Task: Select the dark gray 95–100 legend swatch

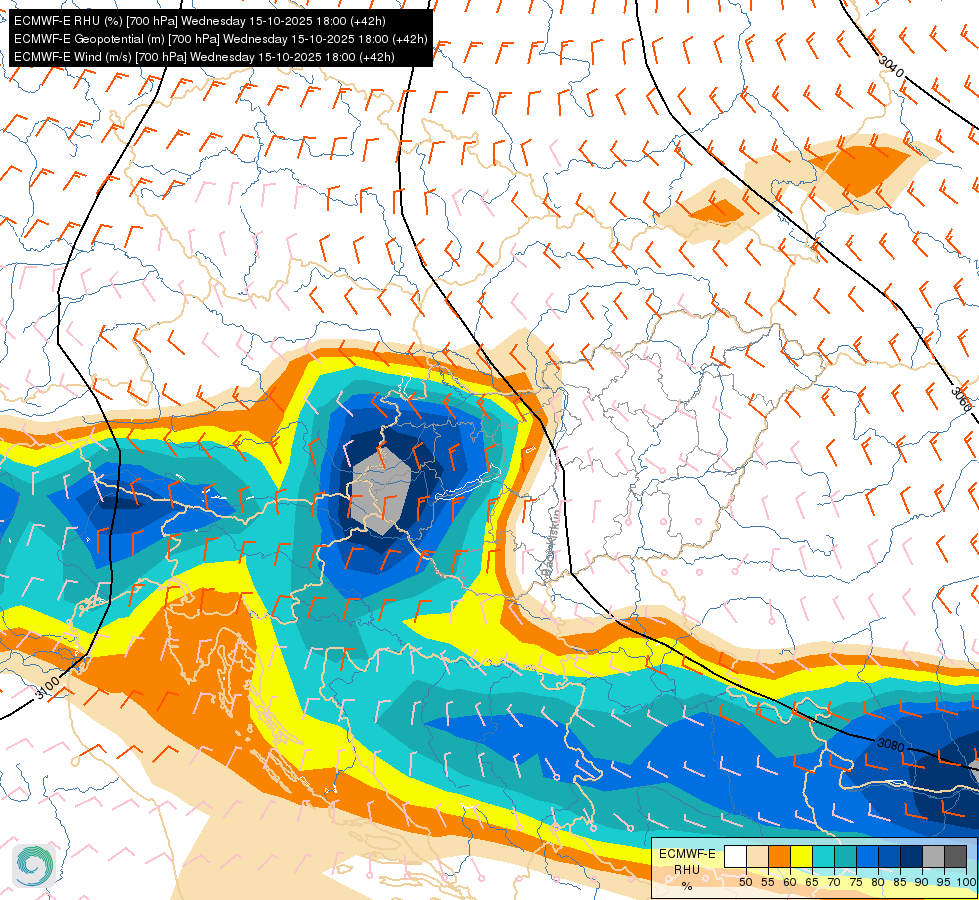Action: click(955, 856)
